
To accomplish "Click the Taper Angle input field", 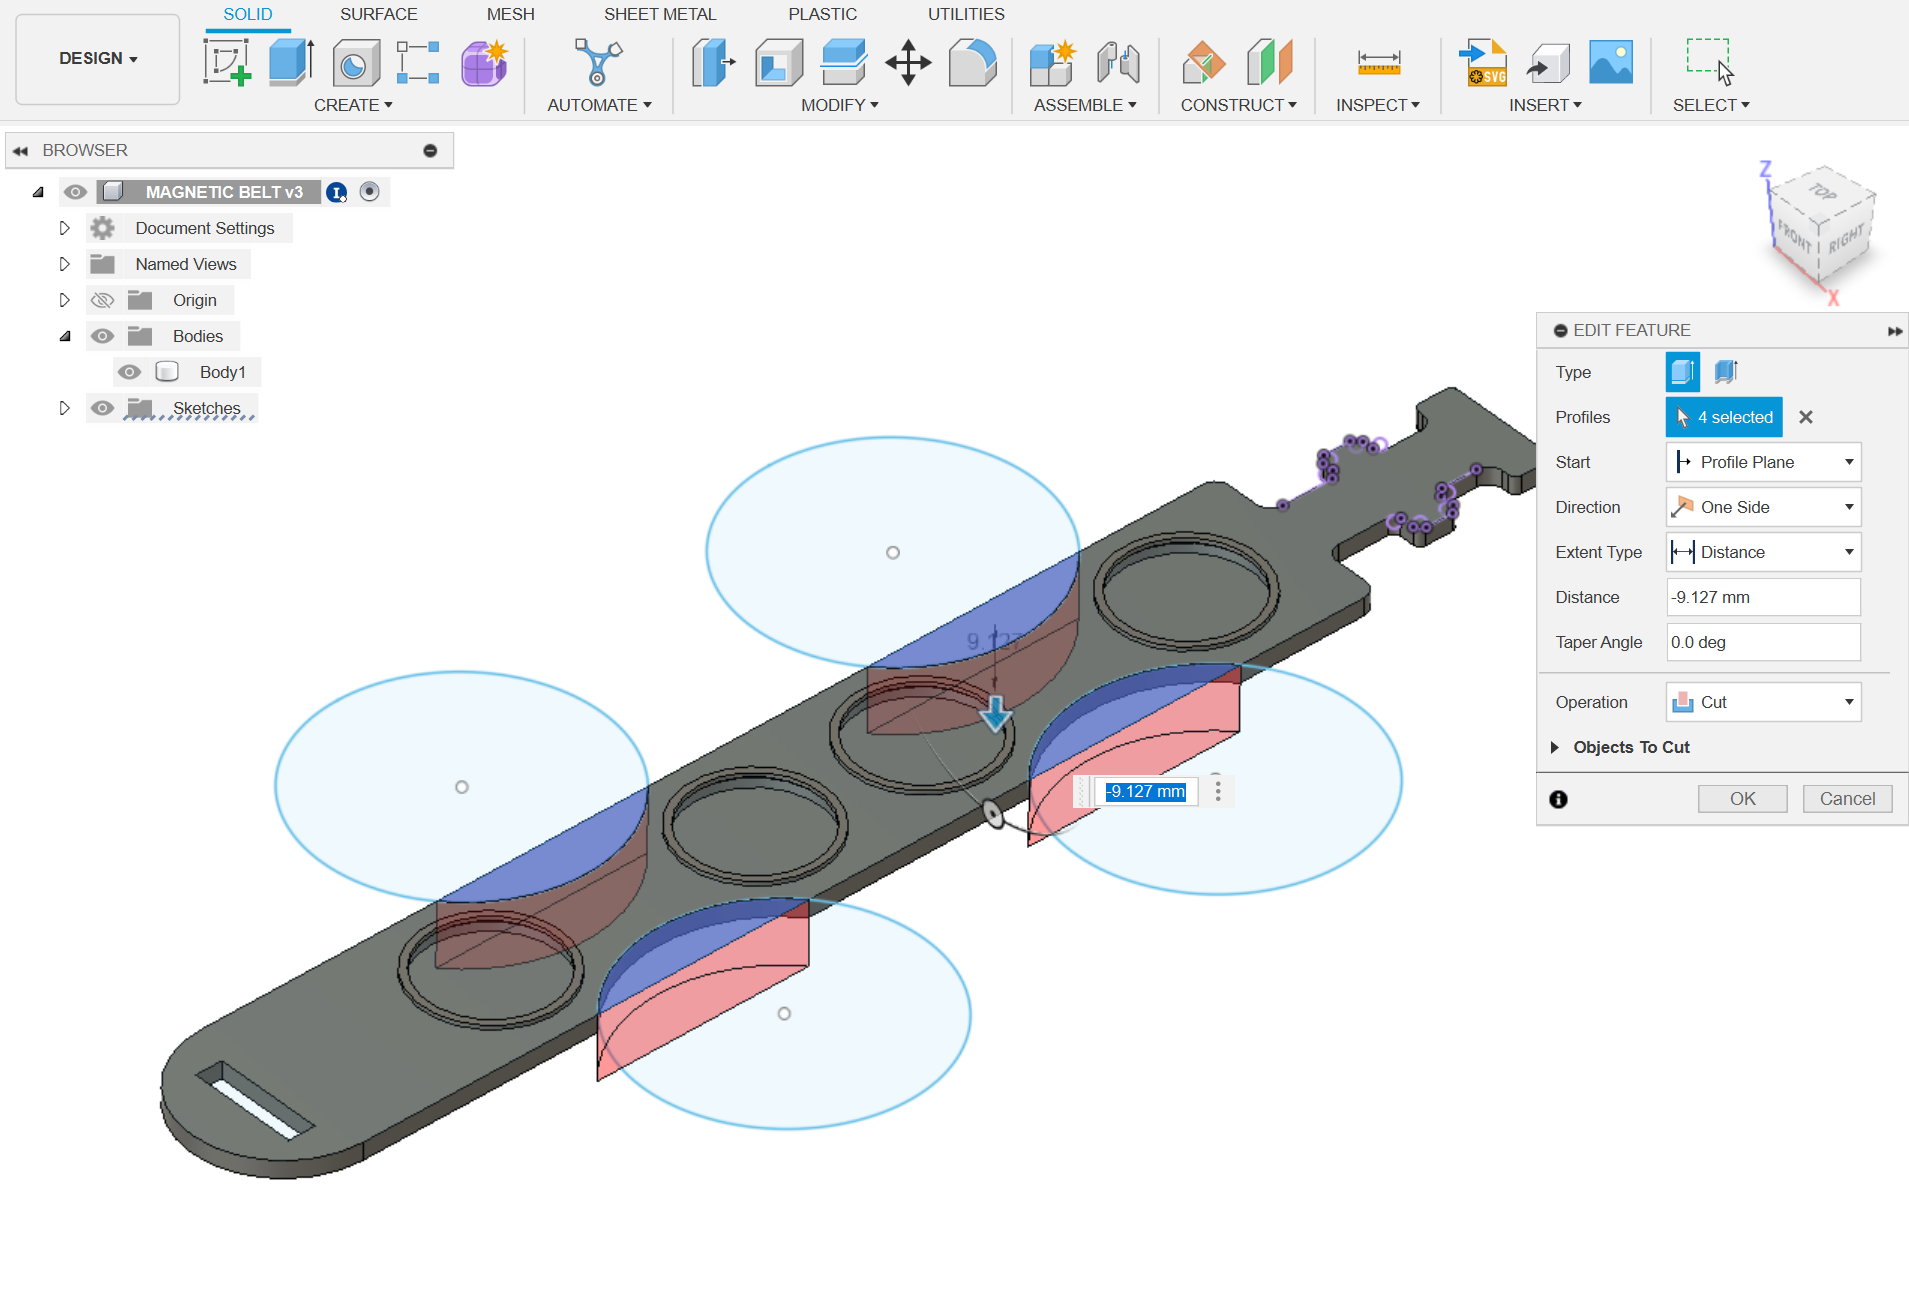I will 1763,642.
